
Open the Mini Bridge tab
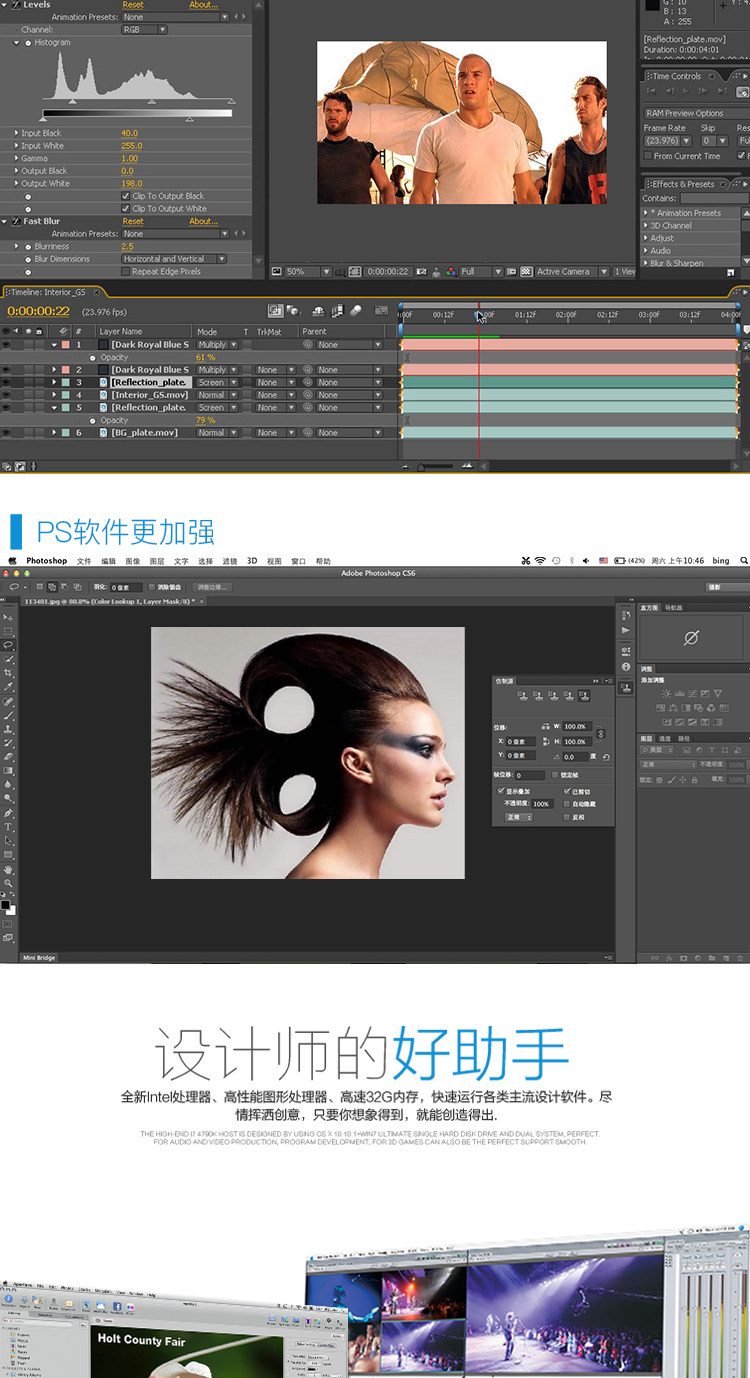[39, 958]
